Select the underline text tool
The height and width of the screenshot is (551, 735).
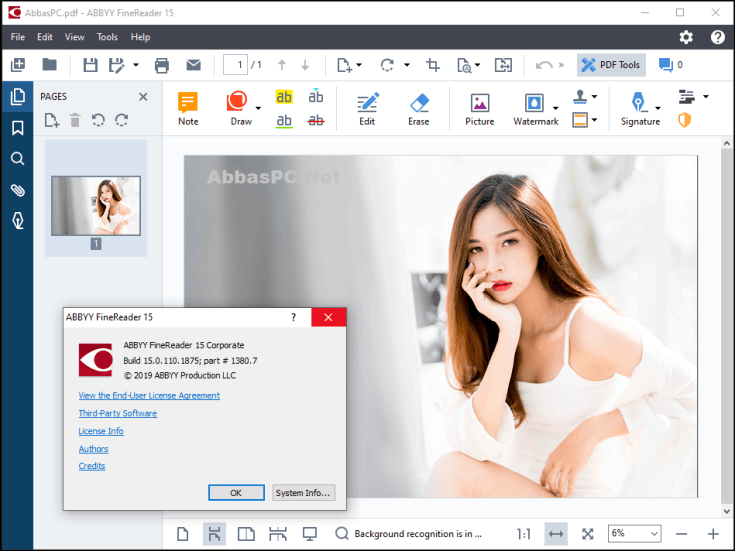coord(284,121)
